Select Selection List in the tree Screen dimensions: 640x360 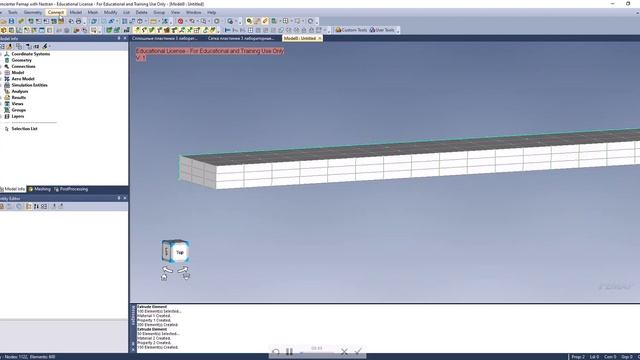coord(24,129)
